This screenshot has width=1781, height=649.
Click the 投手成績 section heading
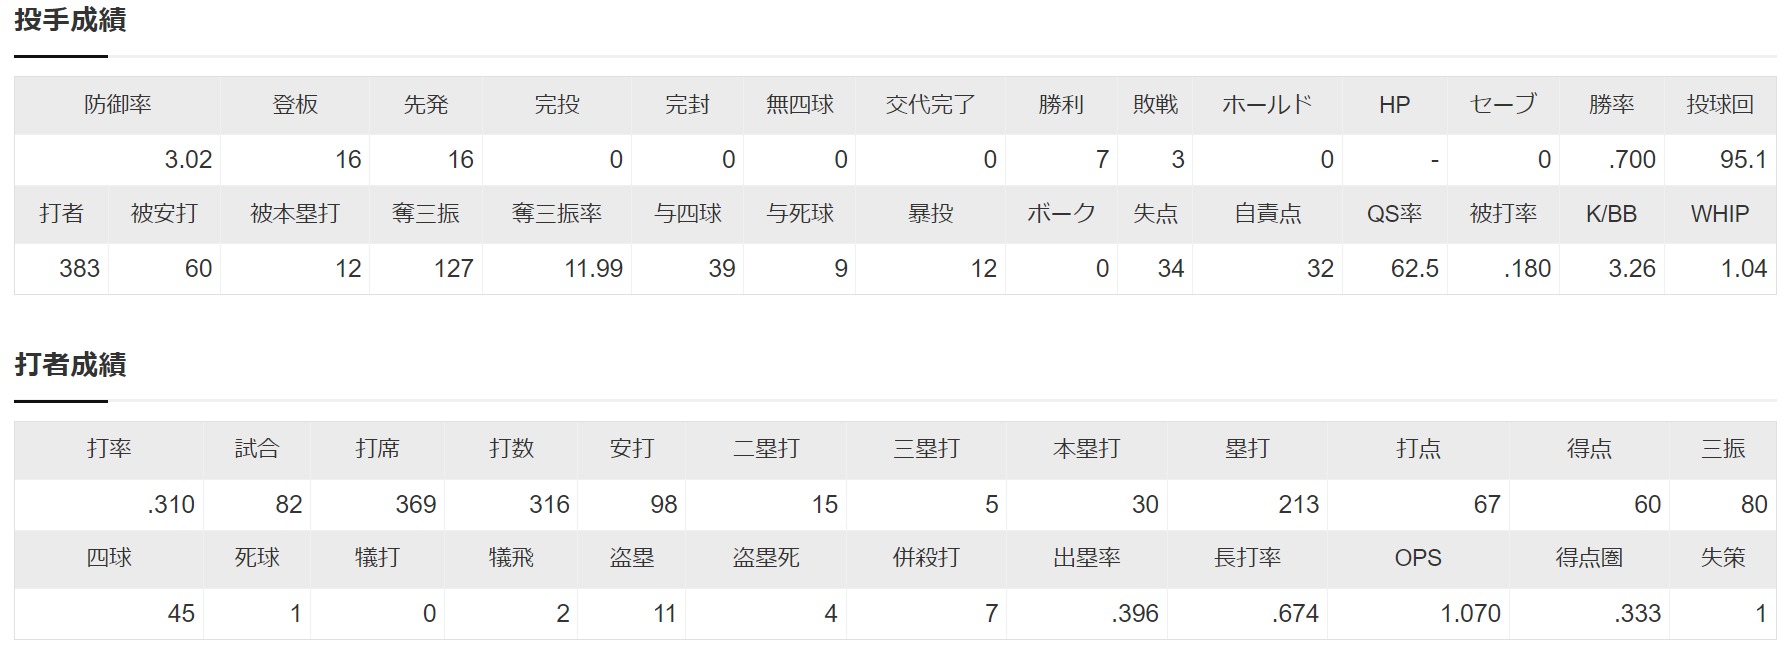point(70,20)
